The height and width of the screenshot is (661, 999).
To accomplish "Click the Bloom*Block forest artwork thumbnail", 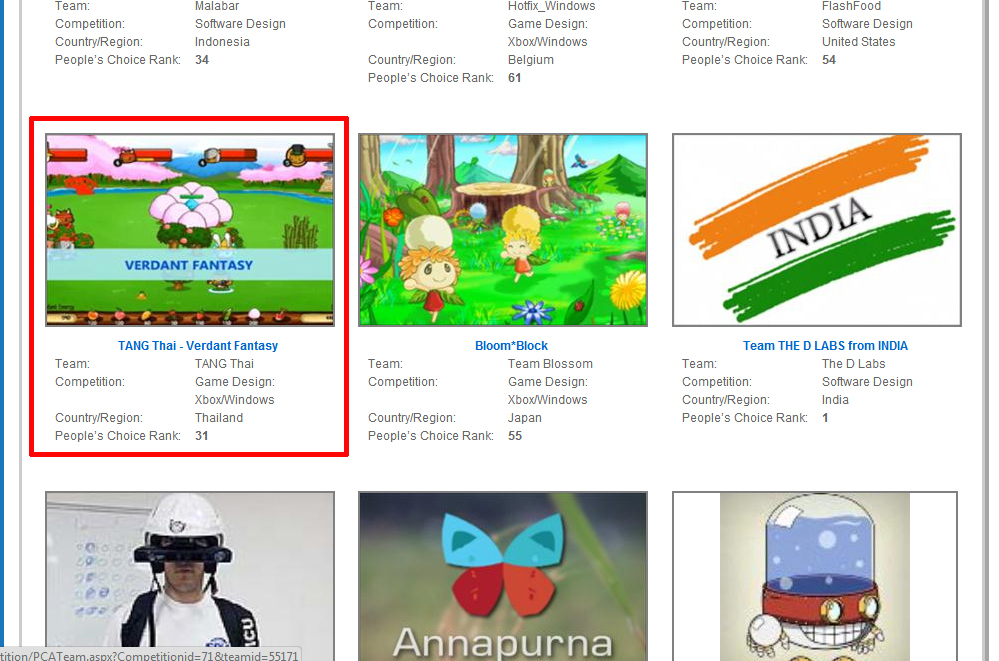I will 503,230.
